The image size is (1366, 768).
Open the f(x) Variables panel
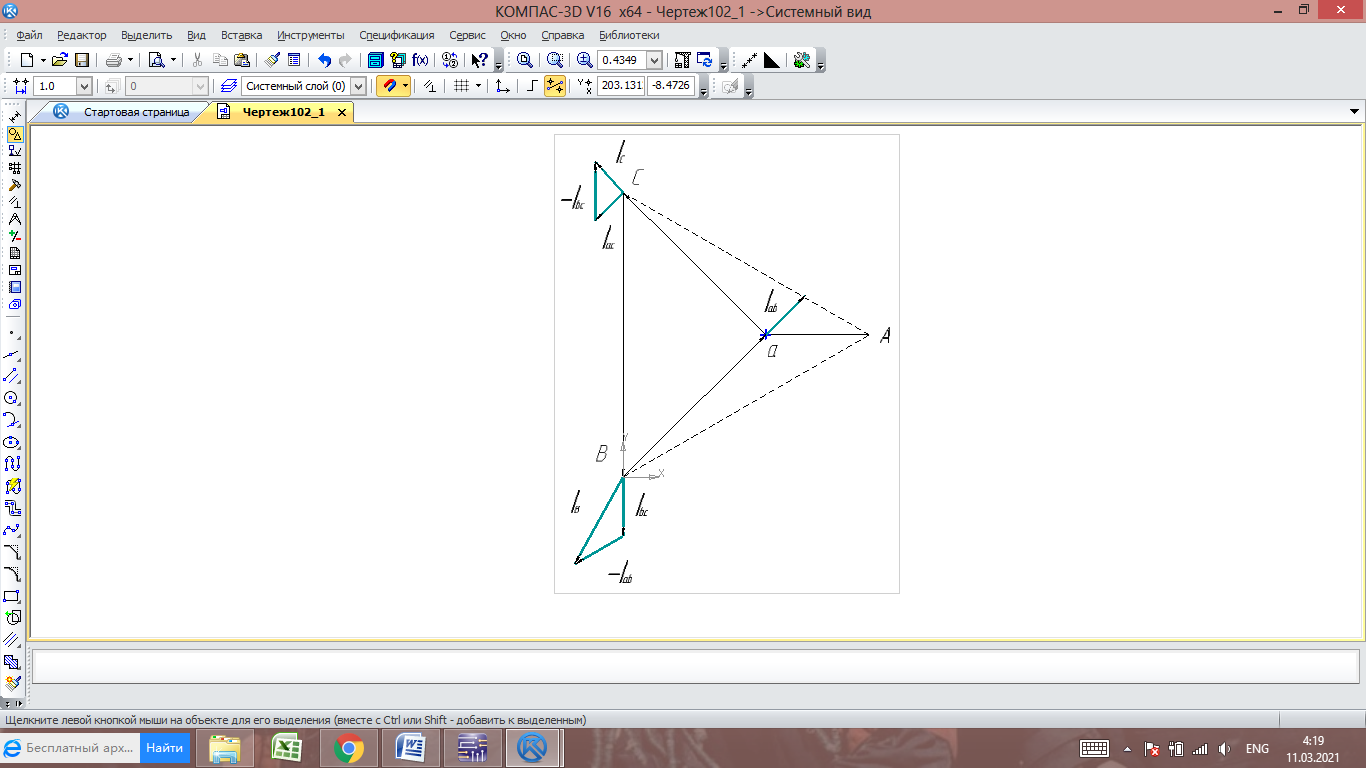(x=420, y=60)
